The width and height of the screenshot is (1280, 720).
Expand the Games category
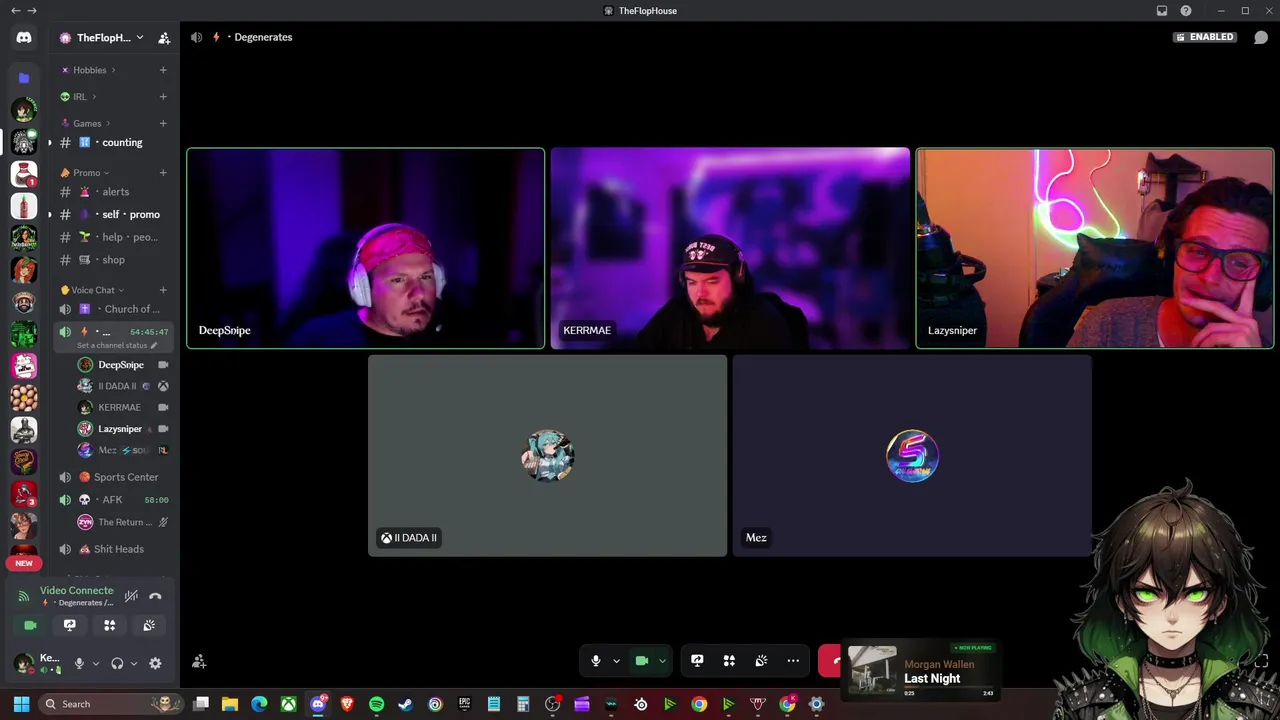85,123
